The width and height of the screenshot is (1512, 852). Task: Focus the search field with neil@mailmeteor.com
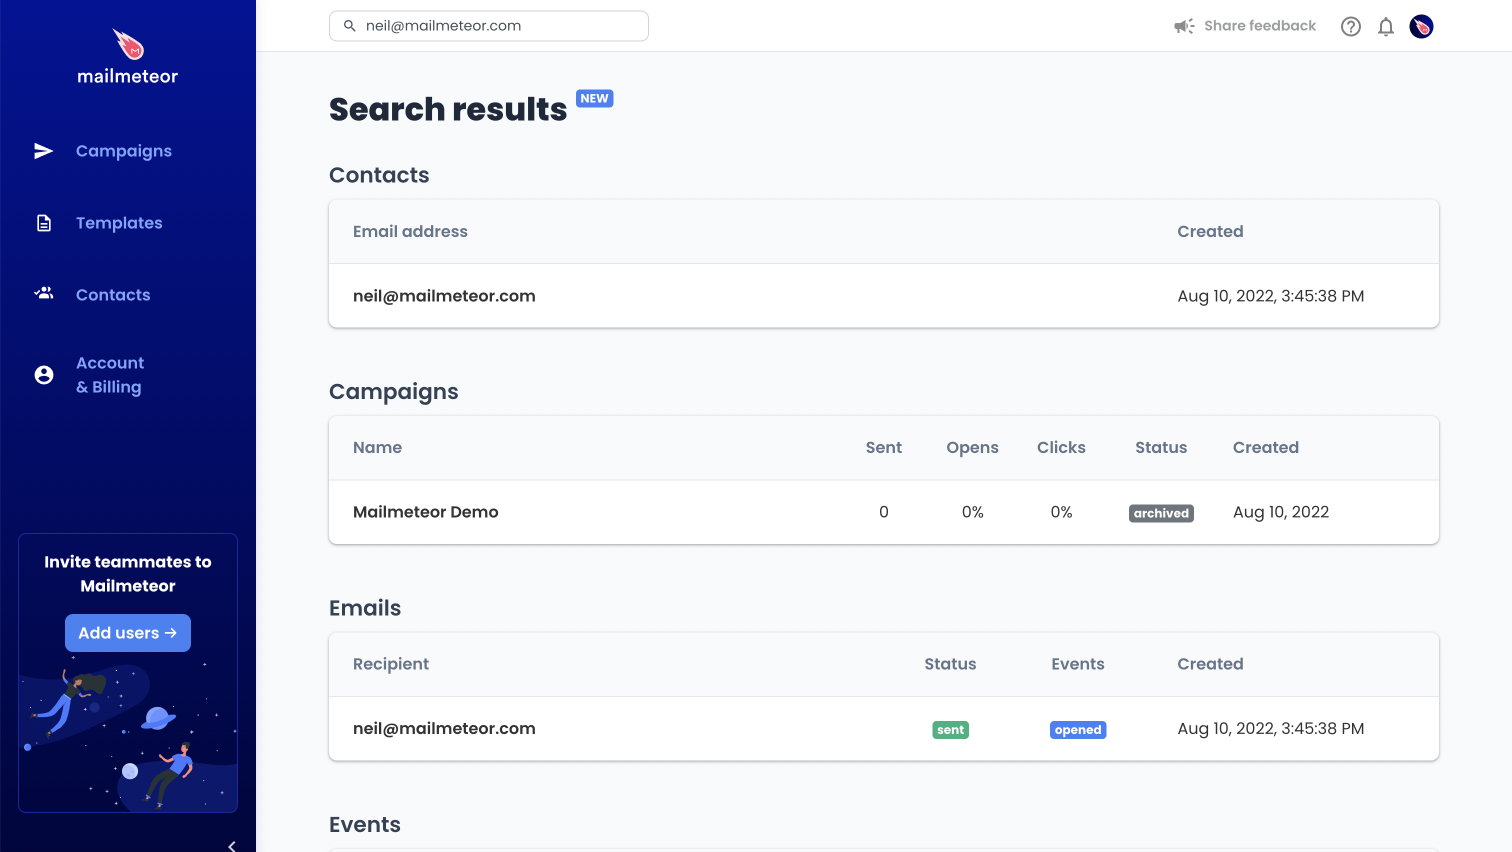coord(489,26)
